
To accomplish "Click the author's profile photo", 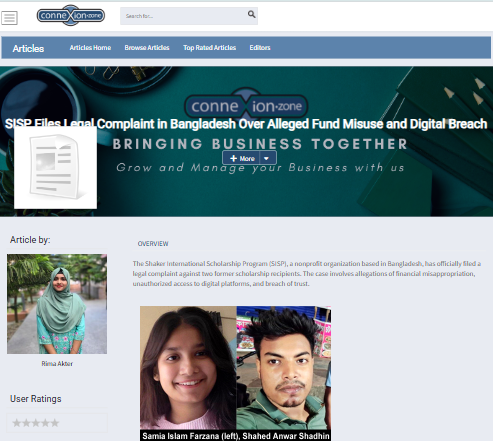I will [57, 304].
